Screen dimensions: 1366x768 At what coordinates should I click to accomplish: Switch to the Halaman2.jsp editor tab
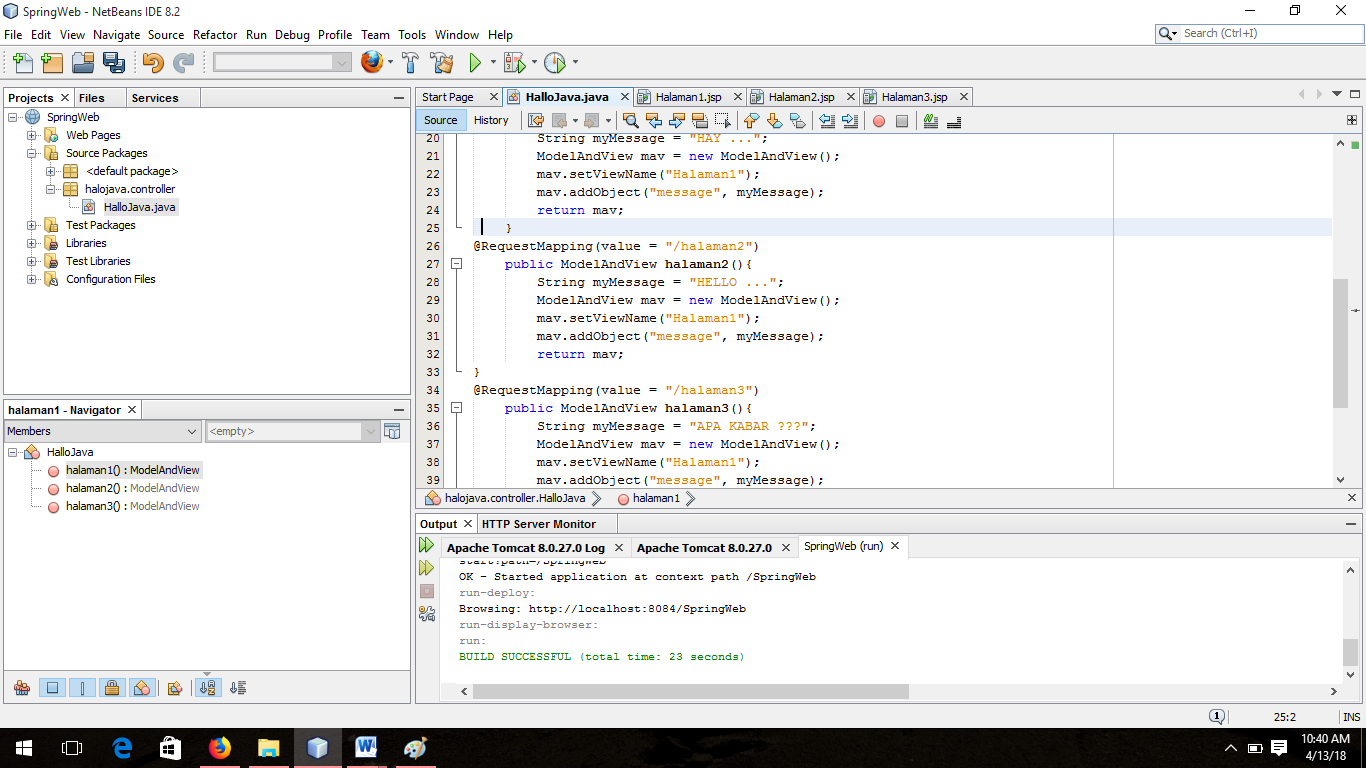tap(800, 97)
